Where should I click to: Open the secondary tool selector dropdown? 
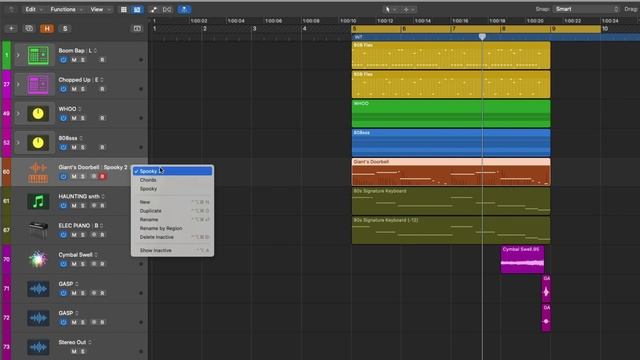point(409,9)
